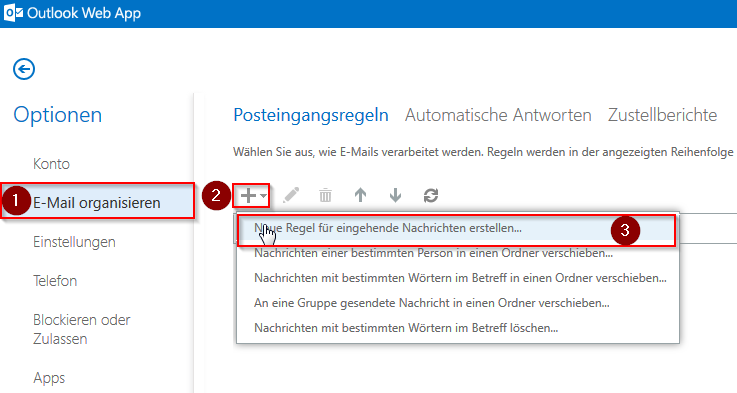The image size is (737, 393).
Task: Open Konto in options sidebar
Action: pos(51,164)
